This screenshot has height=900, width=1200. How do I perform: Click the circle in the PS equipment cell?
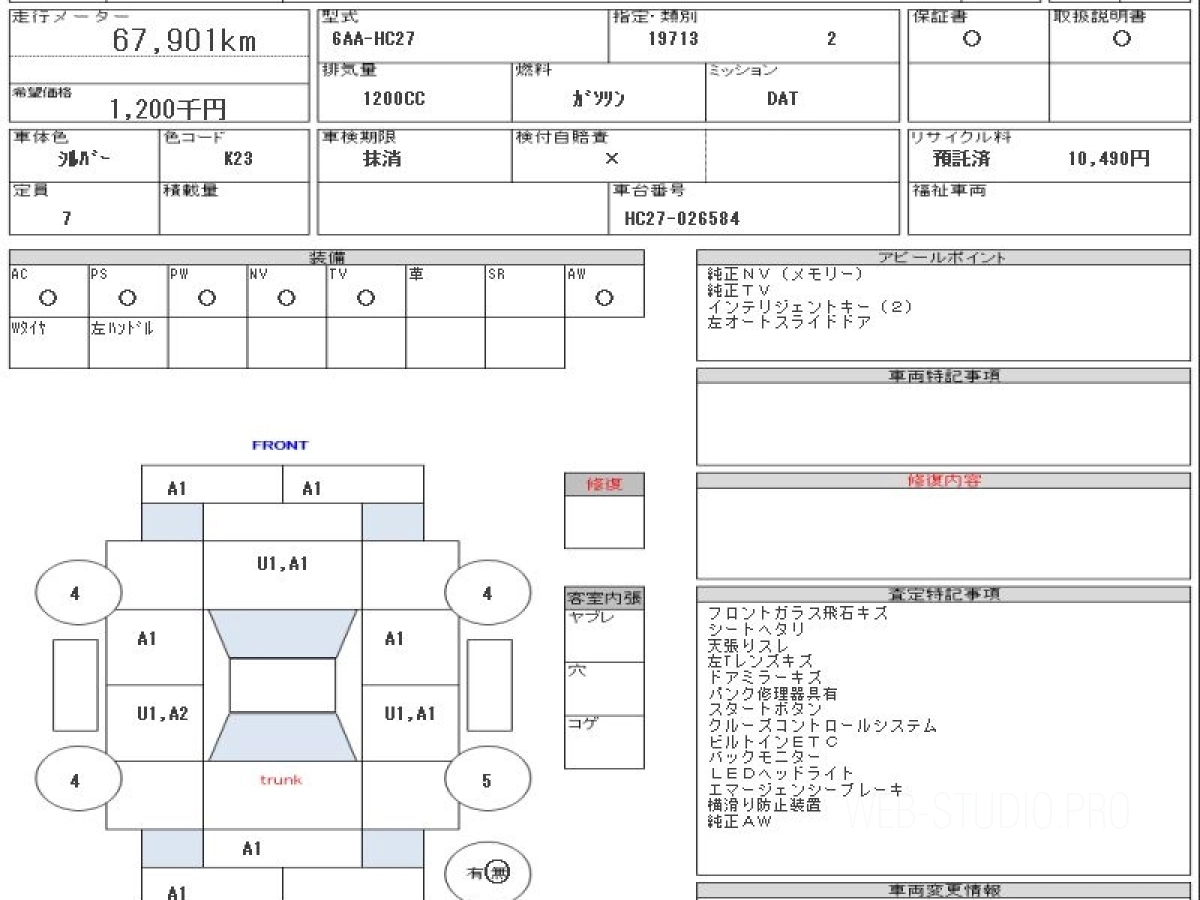tap(127, 298)
